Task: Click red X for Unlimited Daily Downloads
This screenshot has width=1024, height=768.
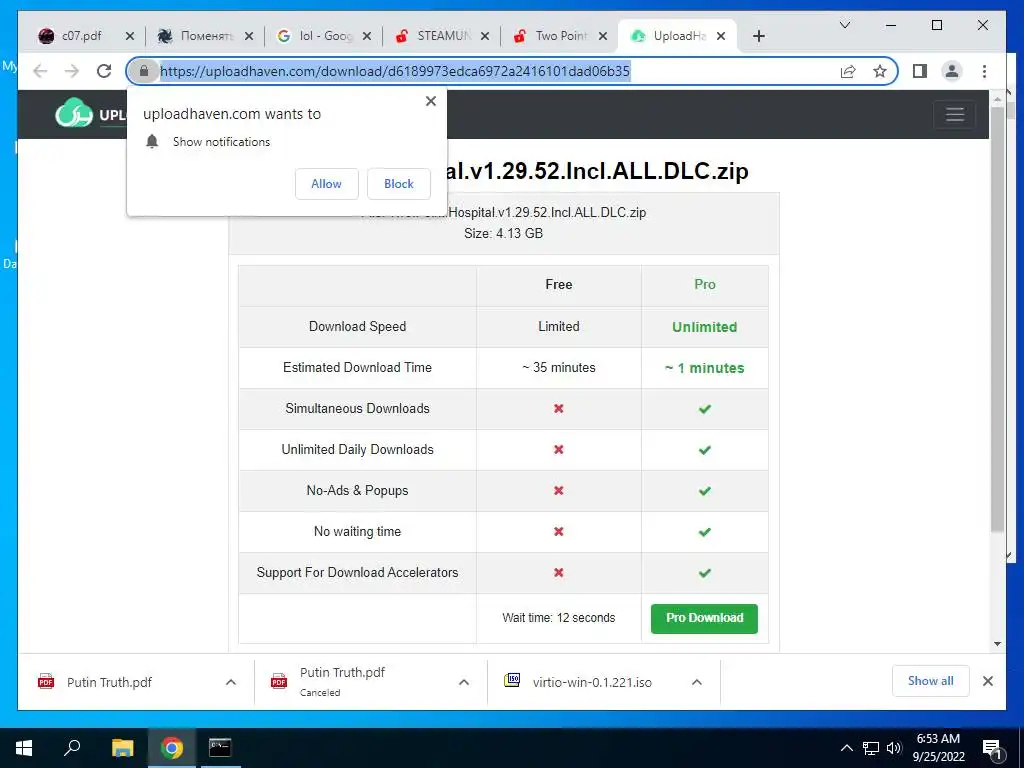Action: point(558,449)
